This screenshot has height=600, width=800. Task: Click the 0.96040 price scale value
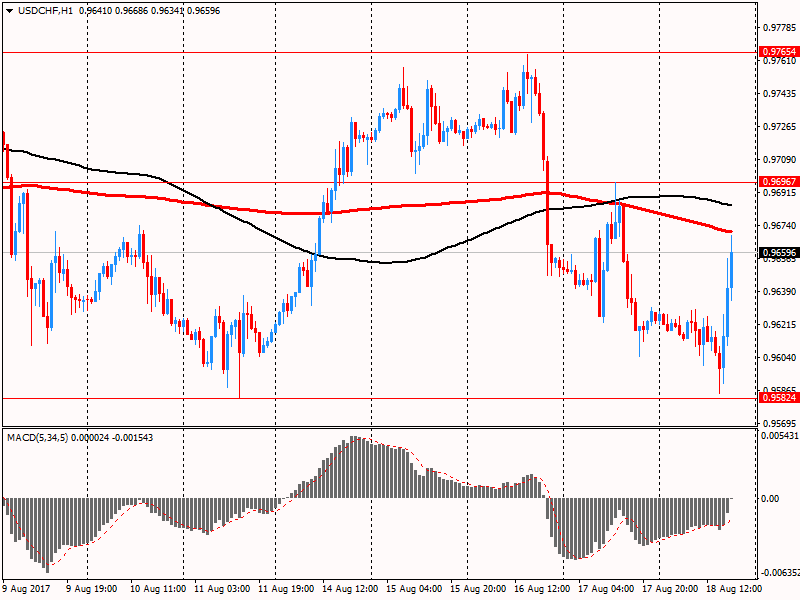(779, 358)
